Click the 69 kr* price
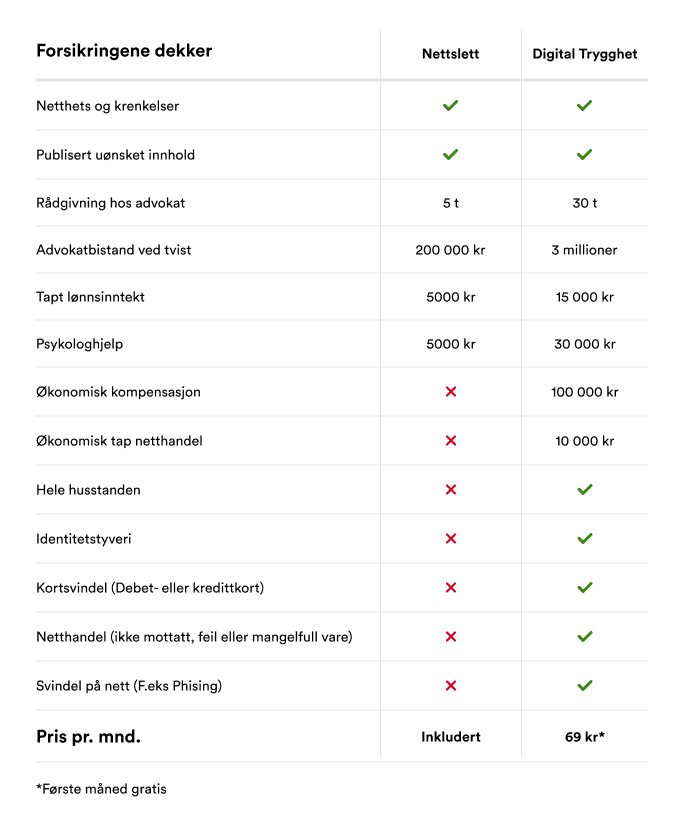Viewport: 684px width, 836px height. [x=585, y=737]
